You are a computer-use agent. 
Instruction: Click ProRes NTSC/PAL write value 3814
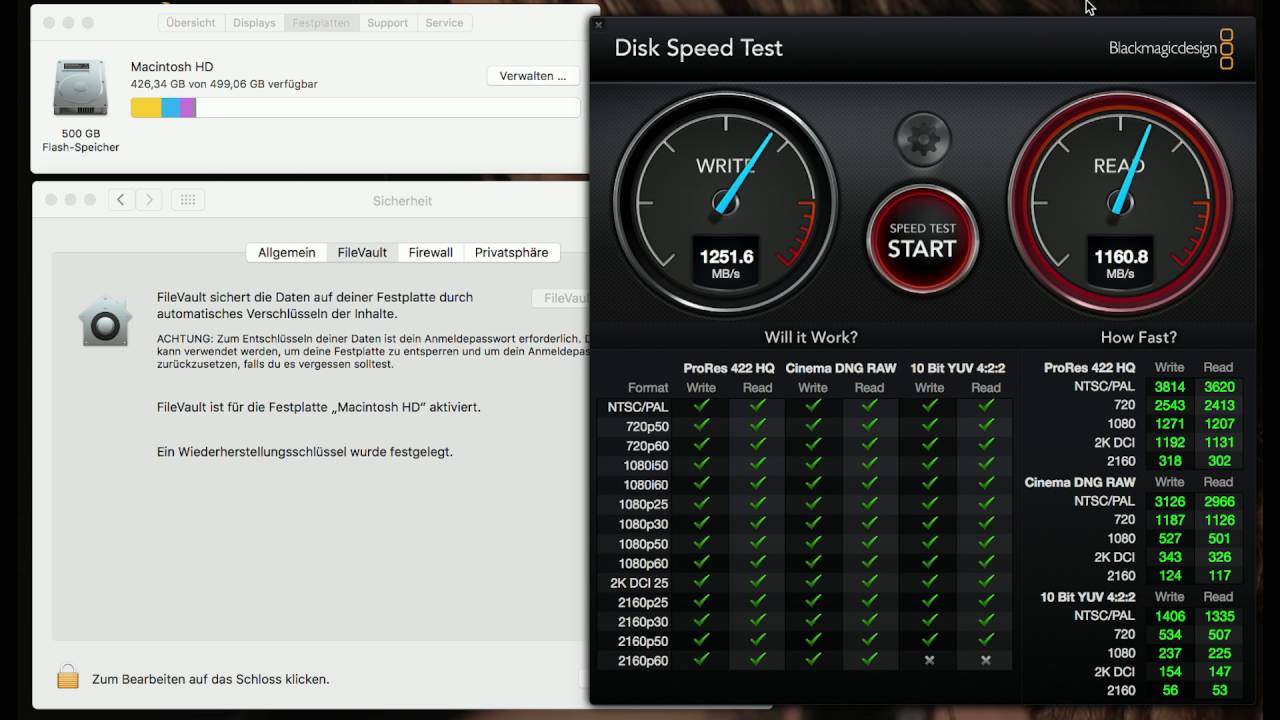click(x=1169, y=387)
